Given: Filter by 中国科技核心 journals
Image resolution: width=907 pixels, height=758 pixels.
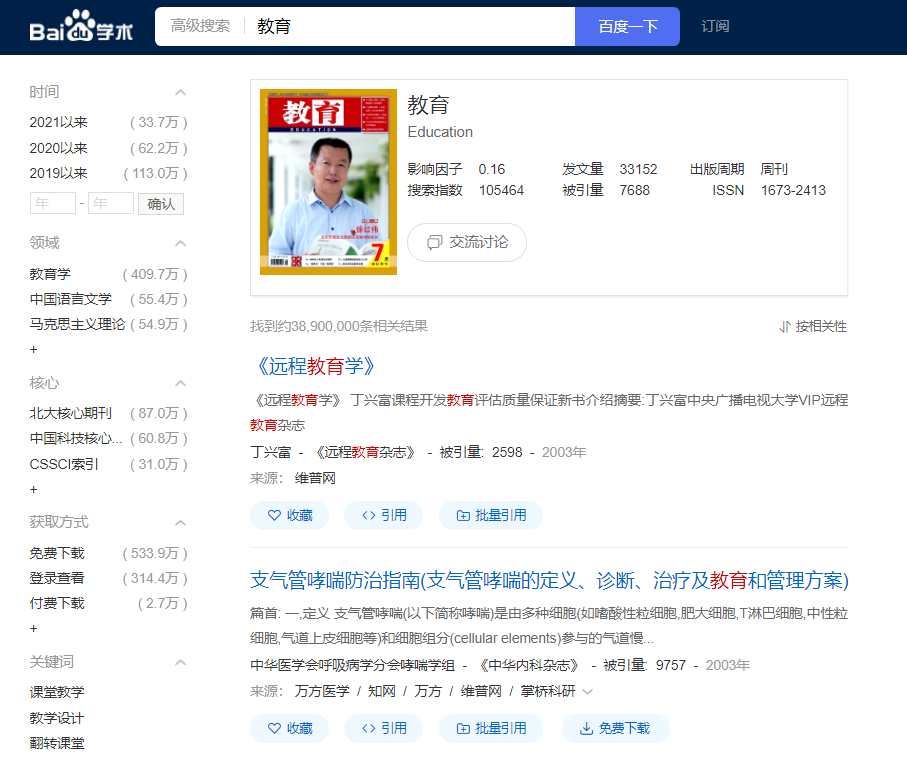Looking at the screenshot, I should click(76, 439).
